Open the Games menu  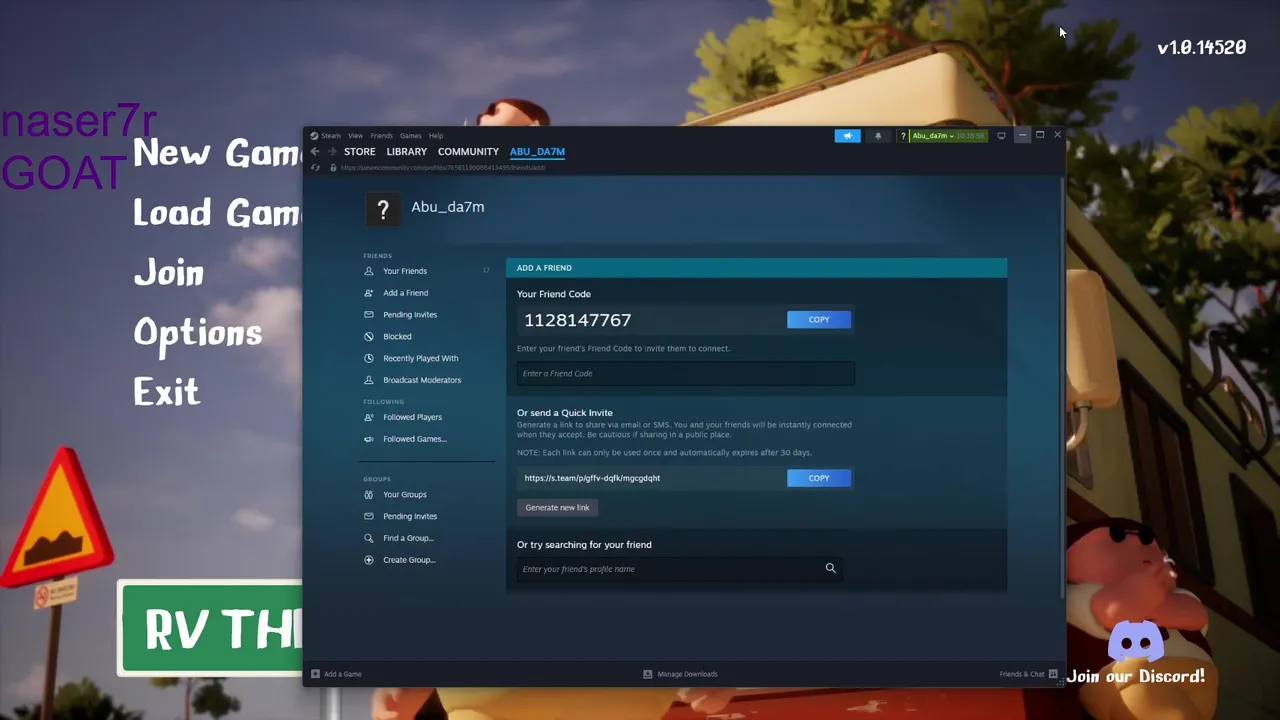(411, 136)
